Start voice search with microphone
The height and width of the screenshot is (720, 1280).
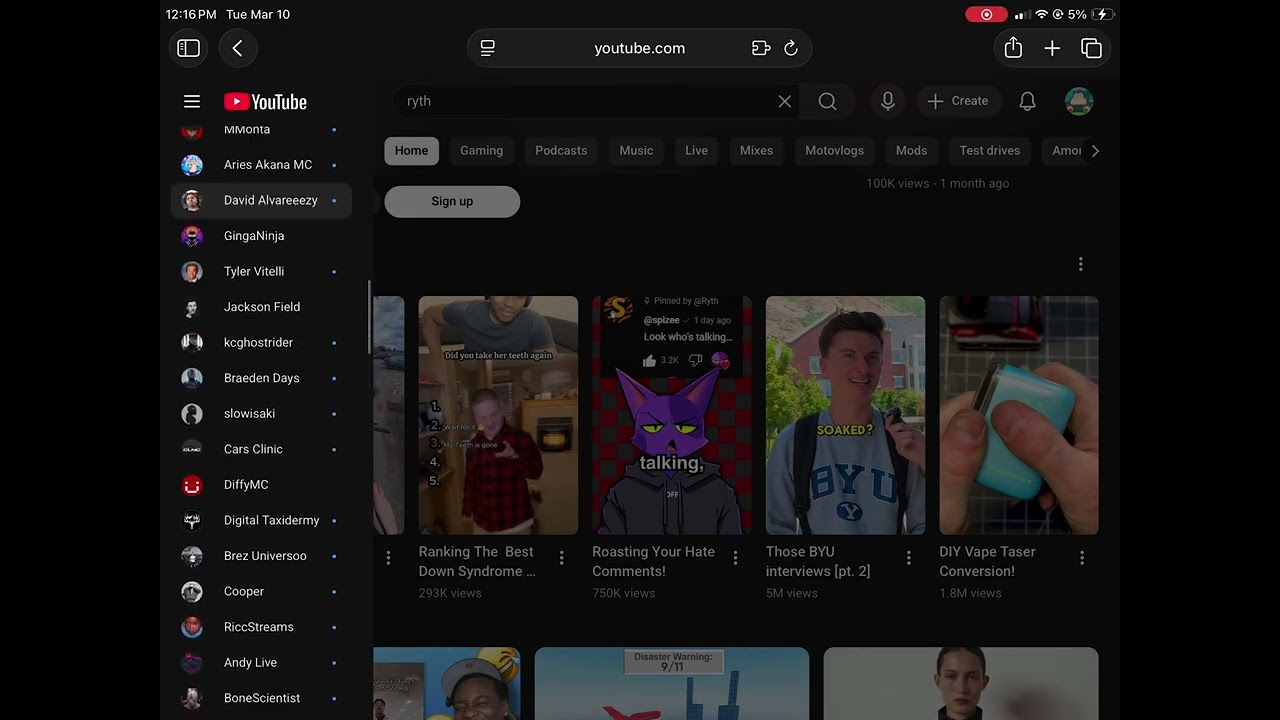(887, 101)
